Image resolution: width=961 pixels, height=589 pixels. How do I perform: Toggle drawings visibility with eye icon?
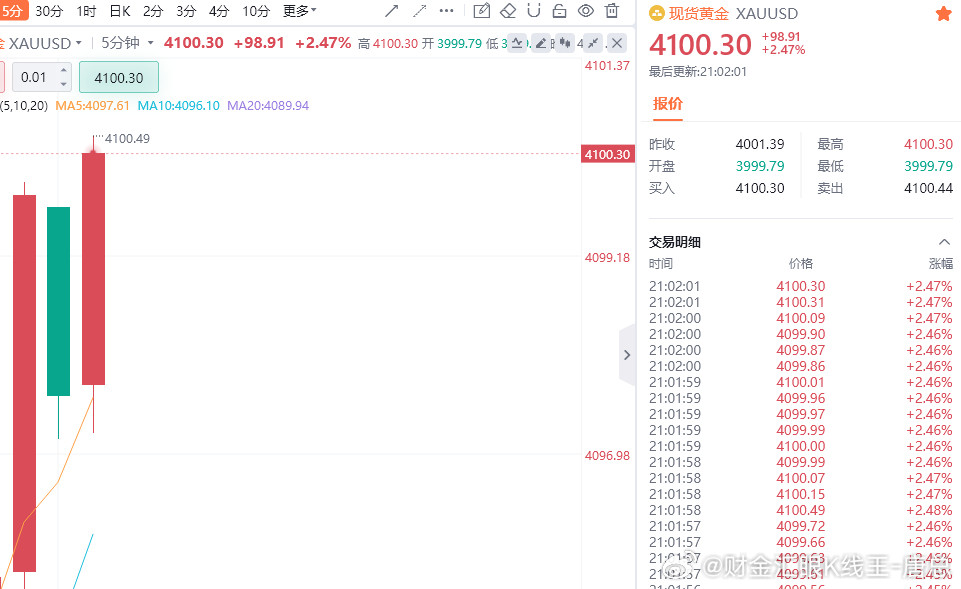click(587, 11)
